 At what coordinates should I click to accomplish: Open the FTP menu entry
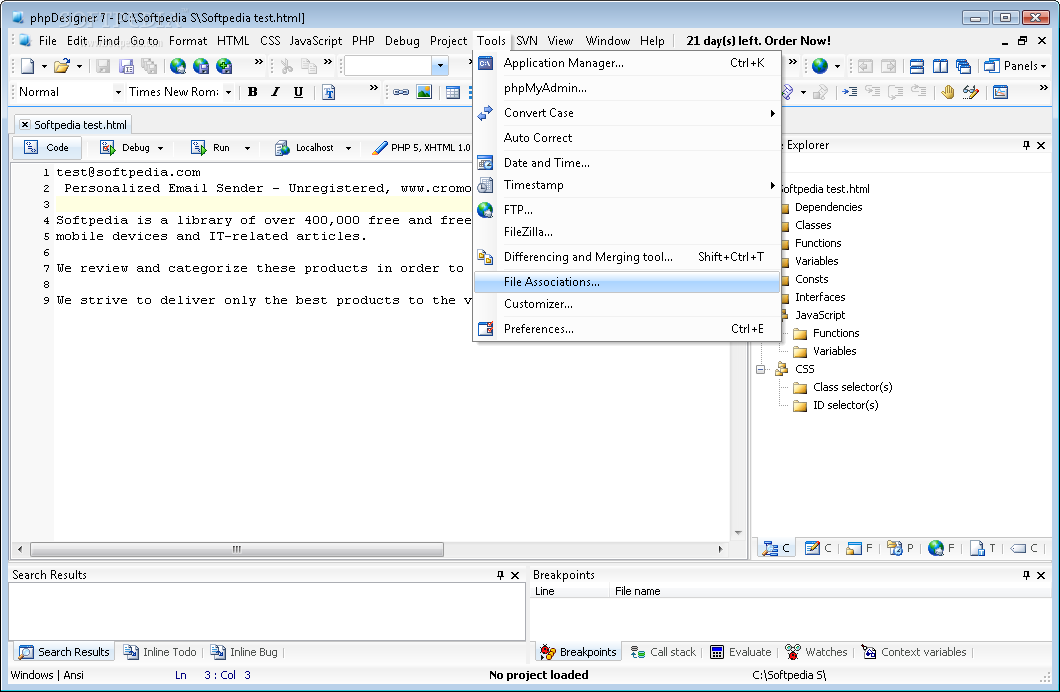click(x=627, y=209)
